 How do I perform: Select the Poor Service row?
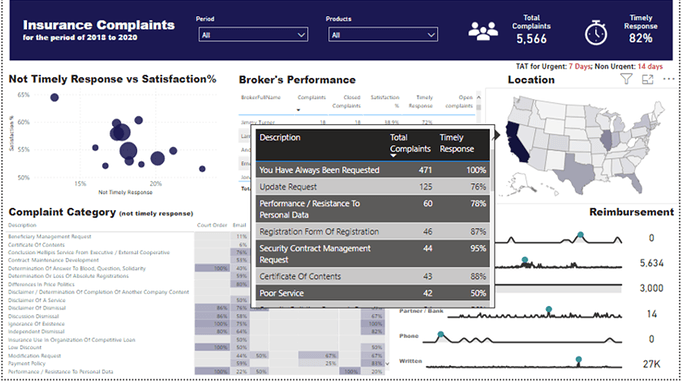[373, 293]
